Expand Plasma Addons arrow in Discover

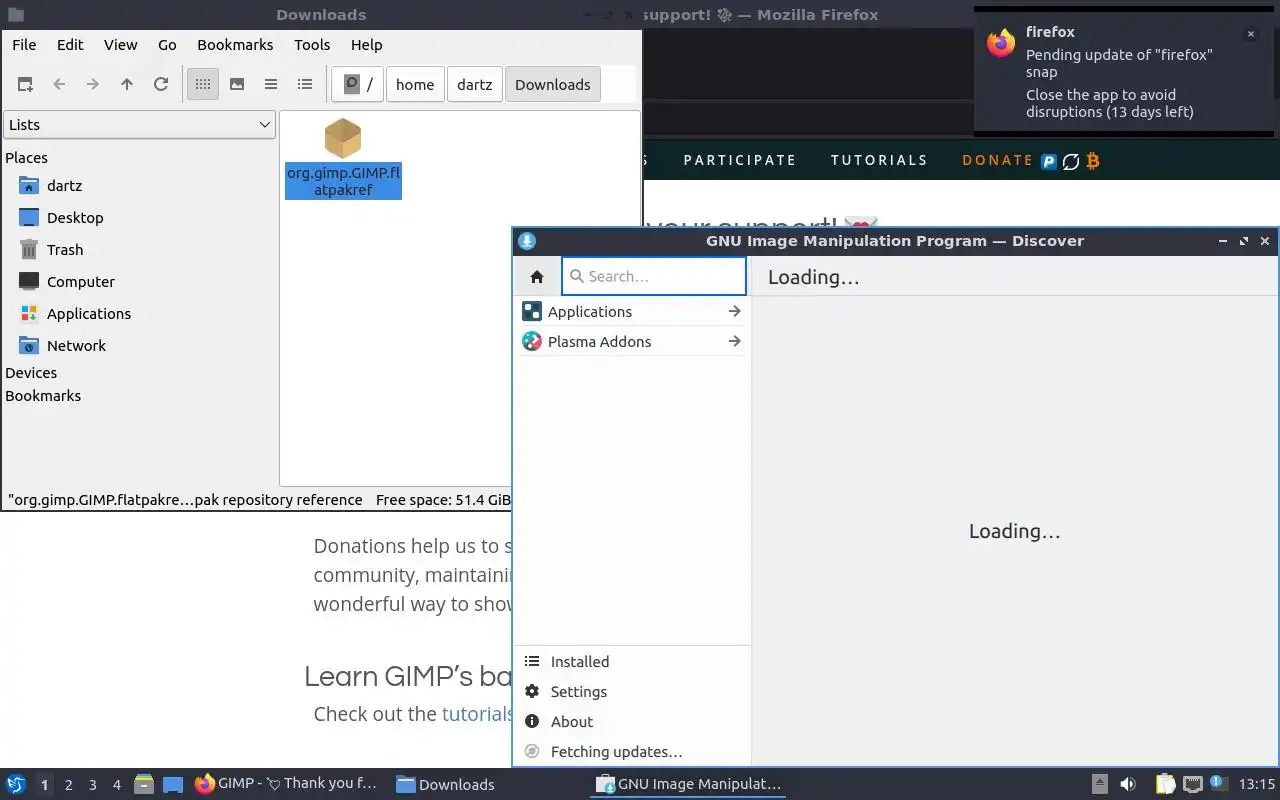734,342
